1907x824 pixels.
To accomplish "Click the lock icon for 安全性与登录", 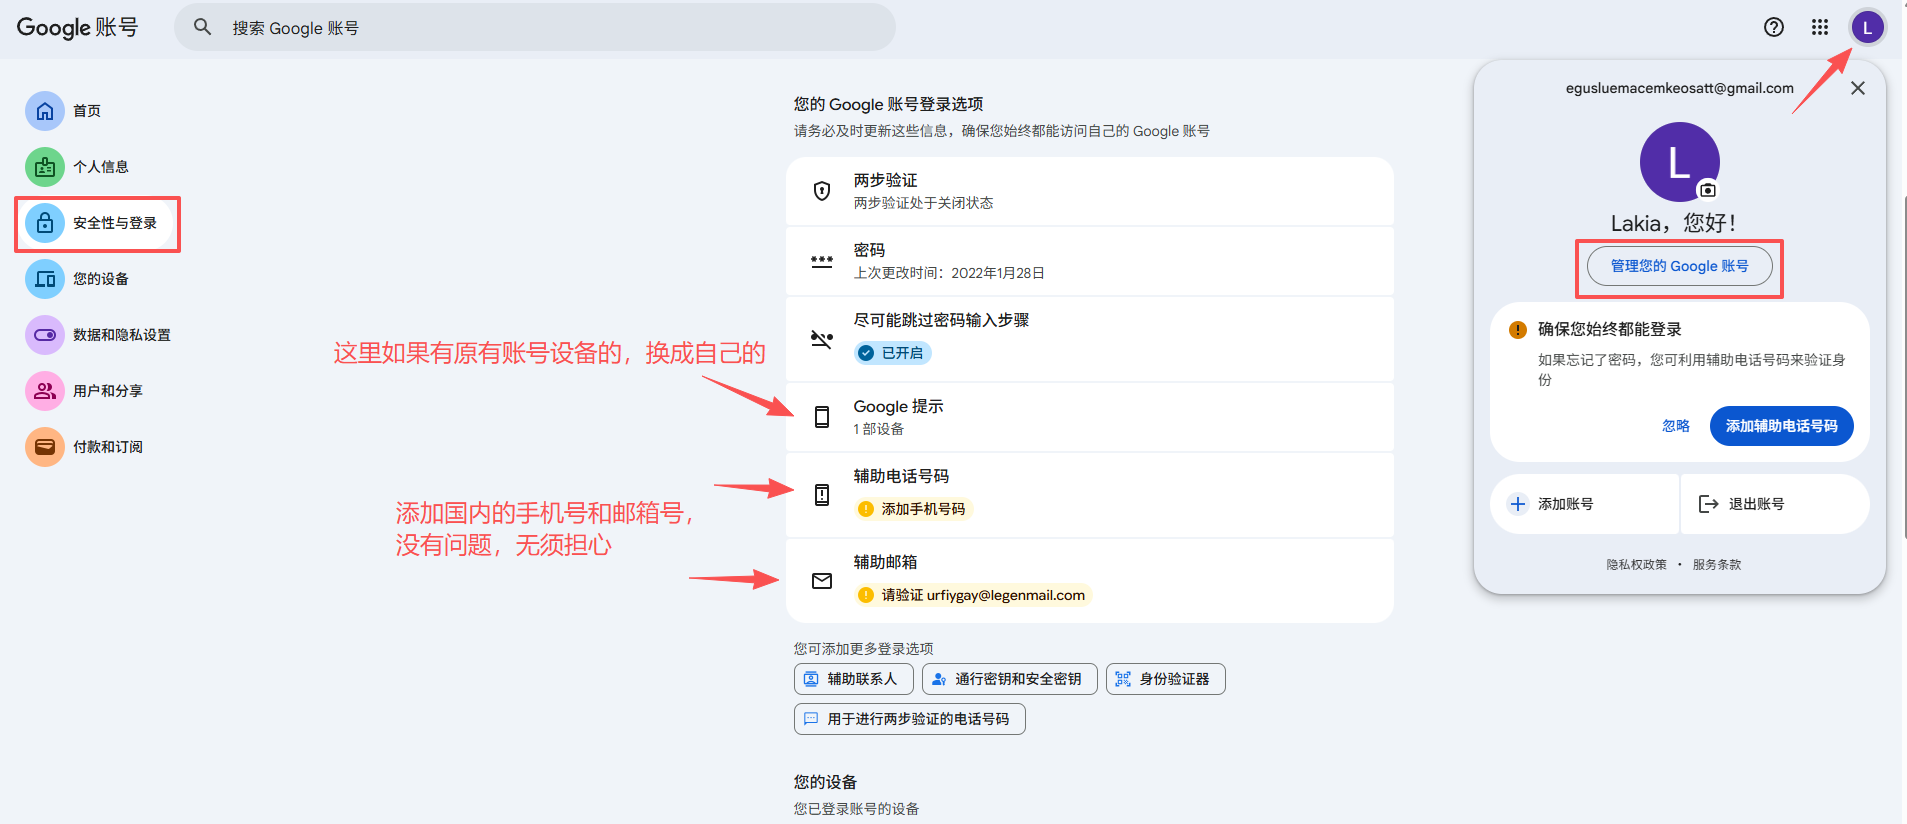I will coord(45,223).
